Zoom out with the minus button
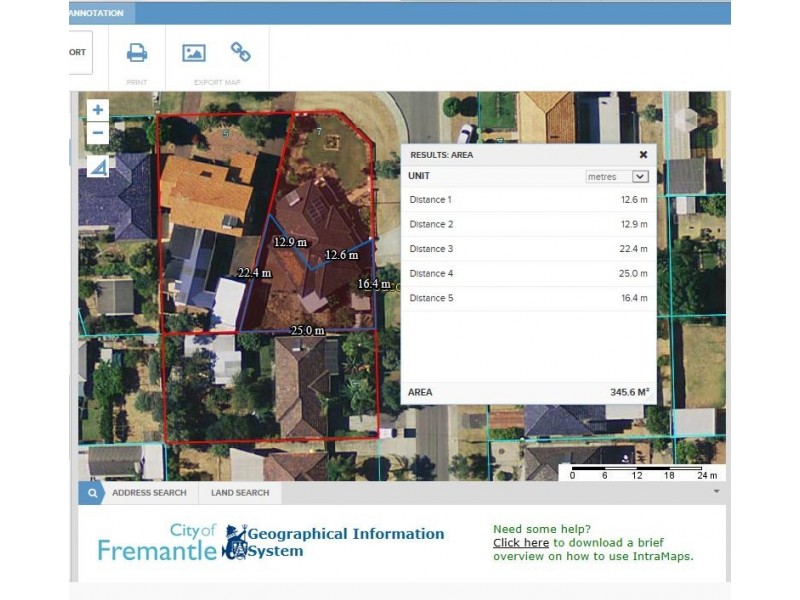The height and width of the screenshot is (600, 800). [98, 133]
